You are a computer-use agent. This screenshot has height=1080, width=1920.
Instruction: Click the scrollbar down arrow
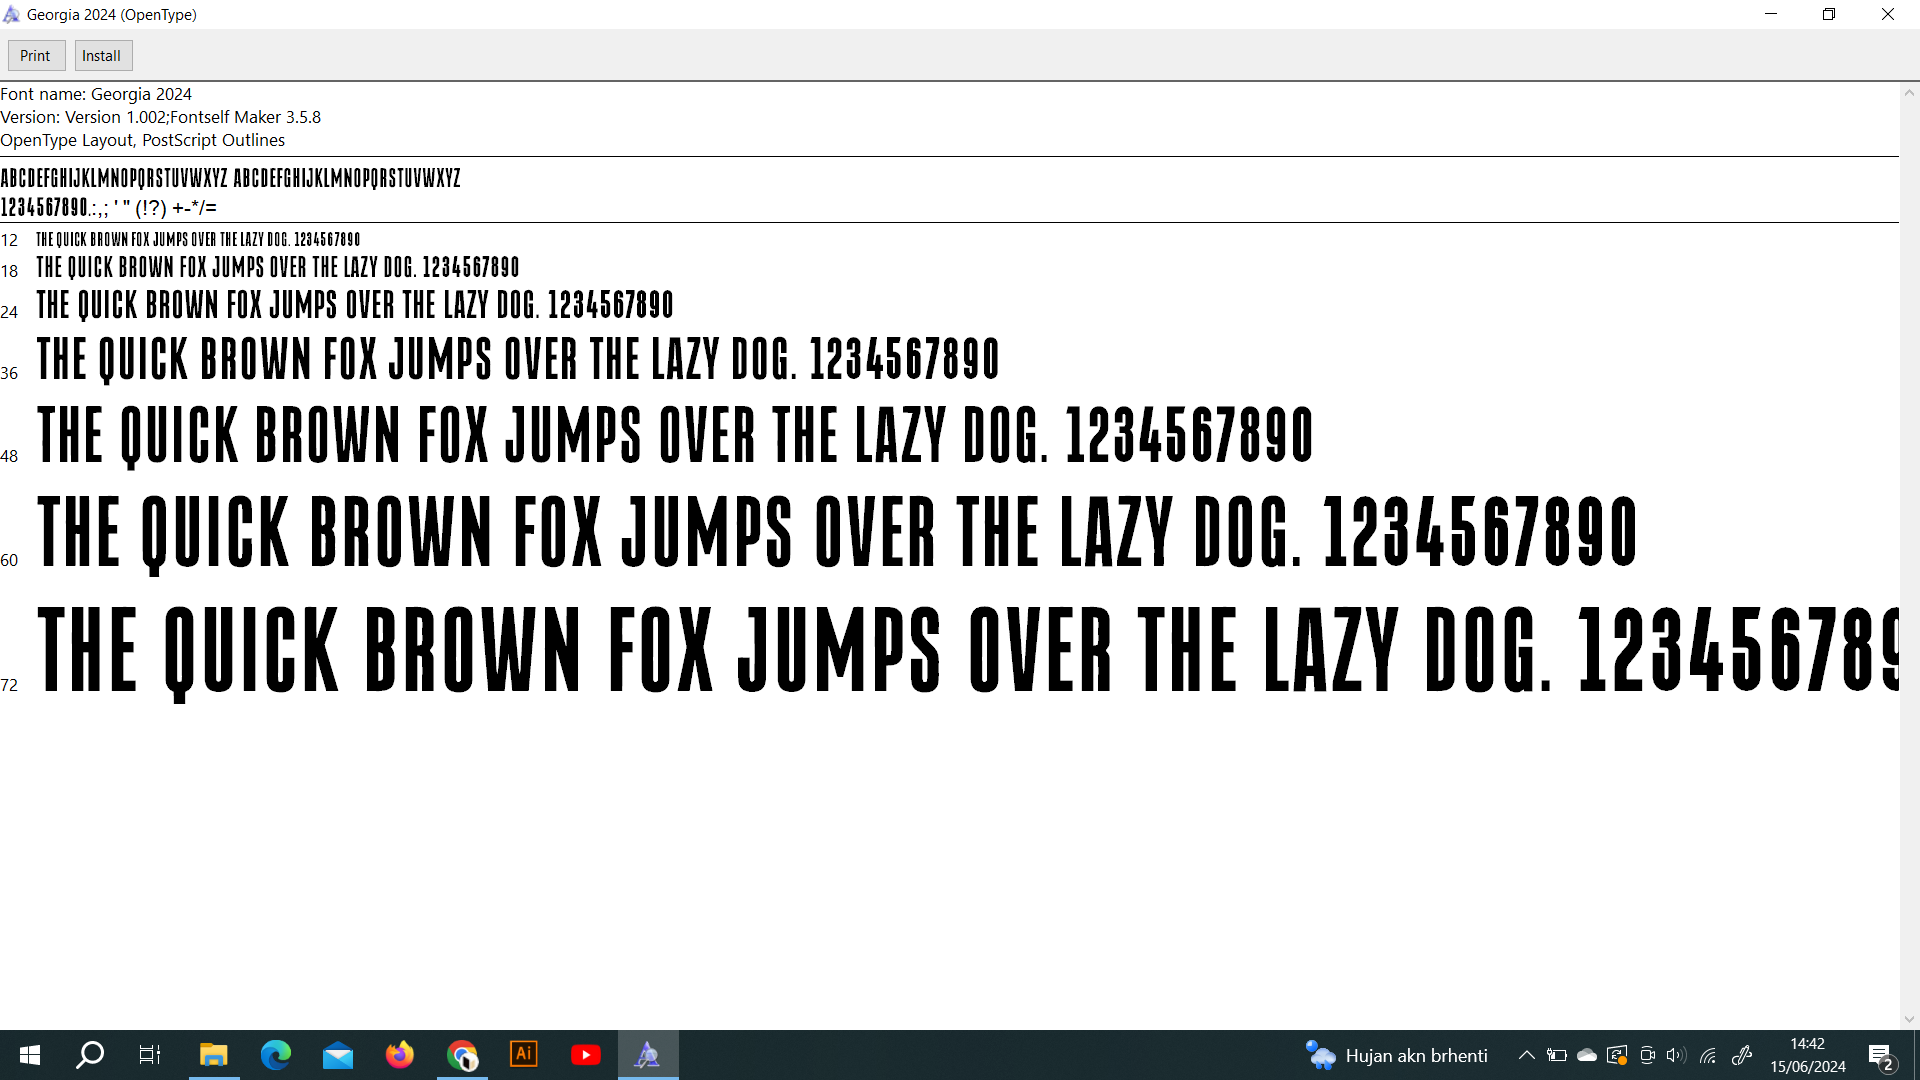[1909, 1020]
